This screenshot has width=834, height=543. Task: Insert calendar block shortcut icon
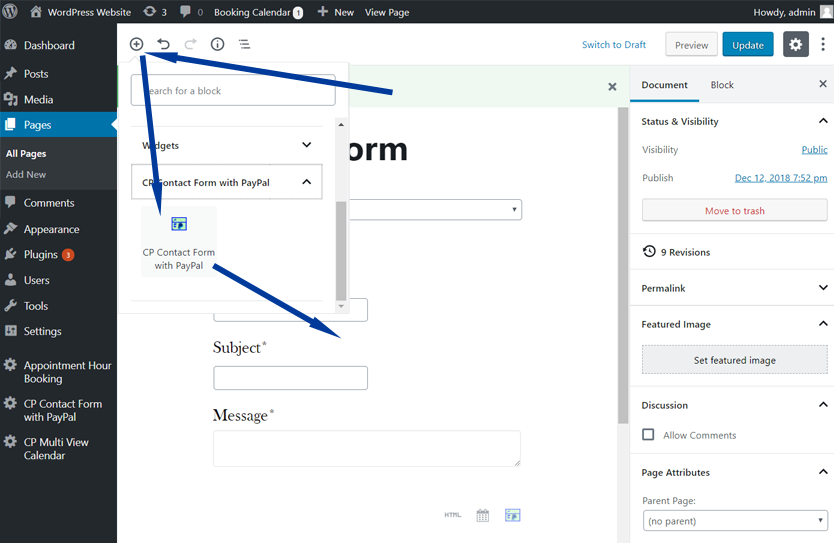[482, 515]
